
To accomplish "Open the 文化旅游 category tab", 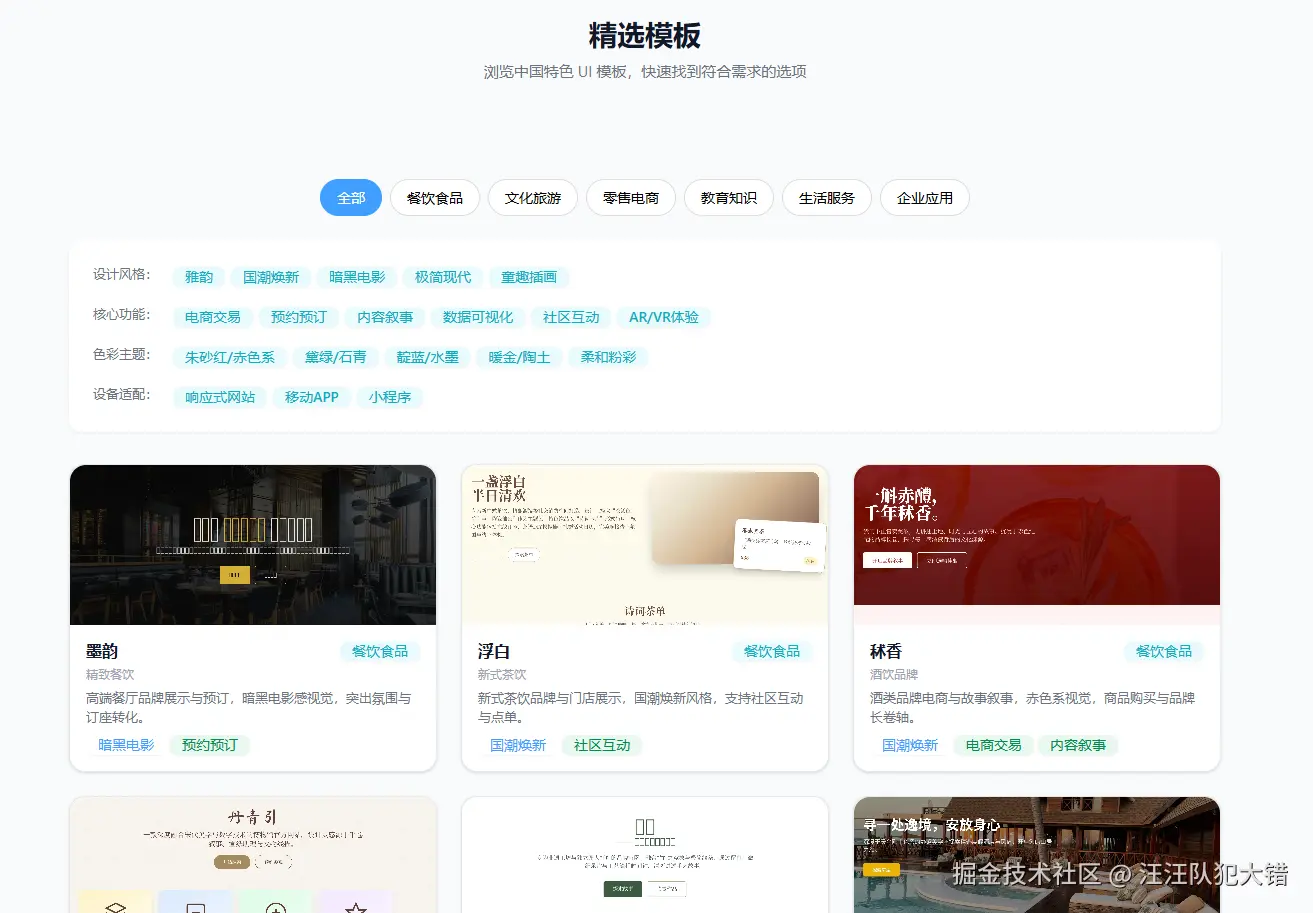I will [x=532, y=197].
